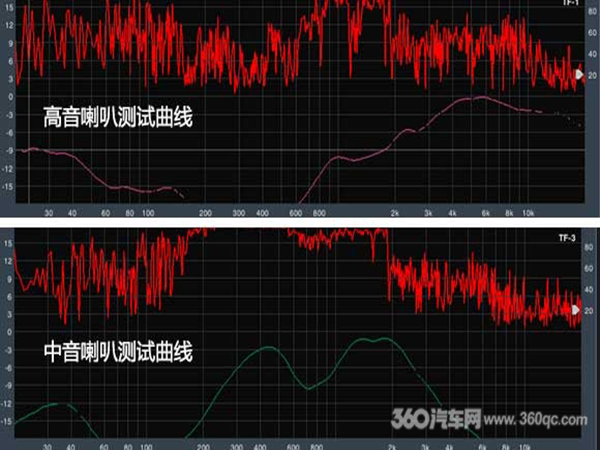Click the 100 Hz label on top graph axis
This screenshot has width=600, height=450.
coord(147,213)
